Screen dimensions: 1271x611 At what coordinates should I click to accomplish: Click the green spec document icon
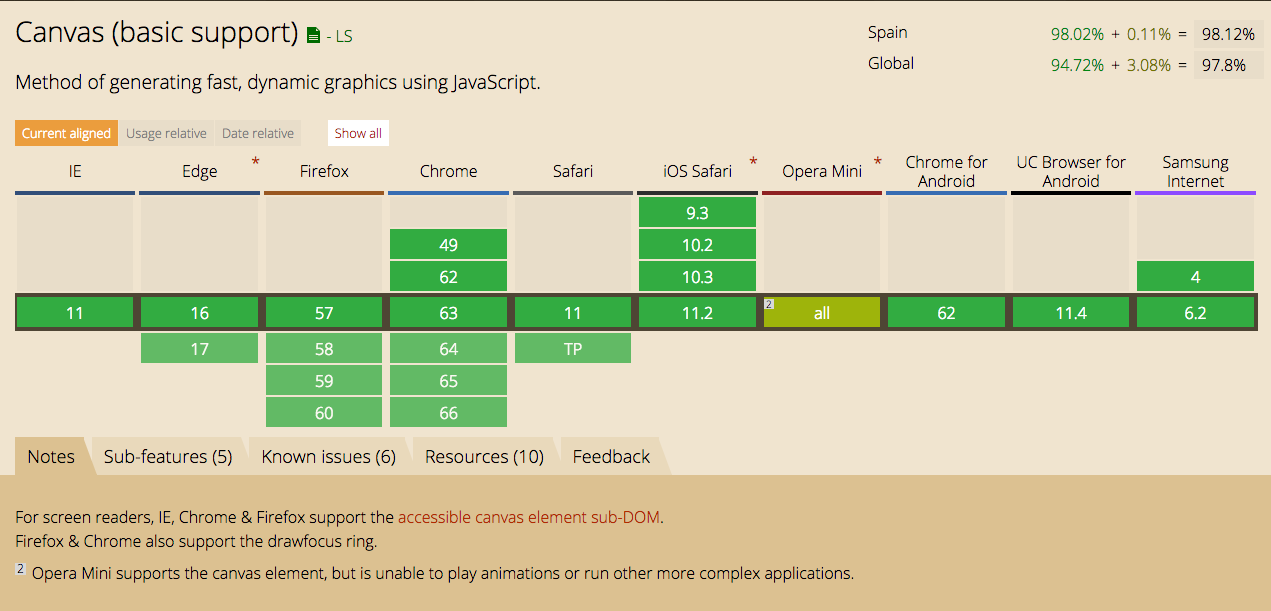click(x=313, y=35)
